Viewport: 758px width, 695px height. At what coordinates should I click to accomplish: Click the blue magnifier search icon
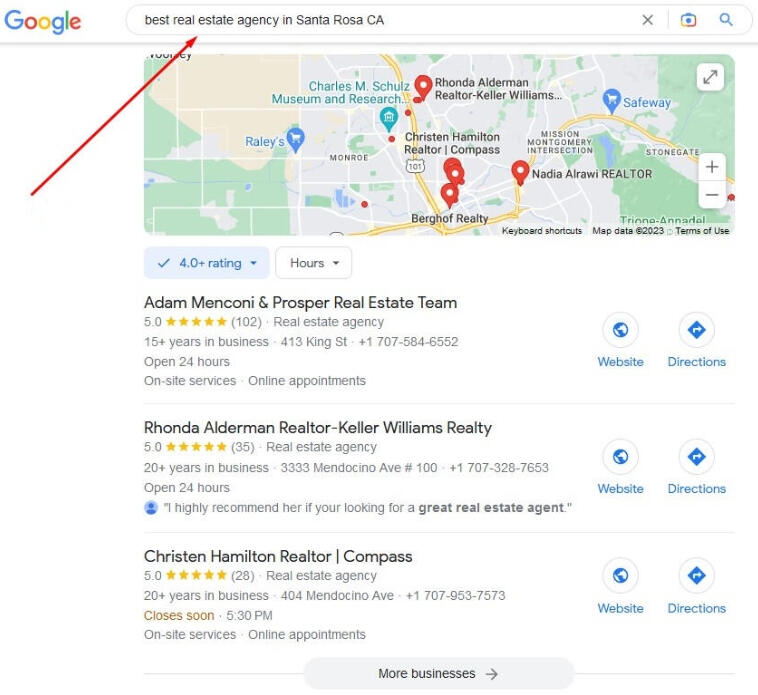(x=726, y=20)
